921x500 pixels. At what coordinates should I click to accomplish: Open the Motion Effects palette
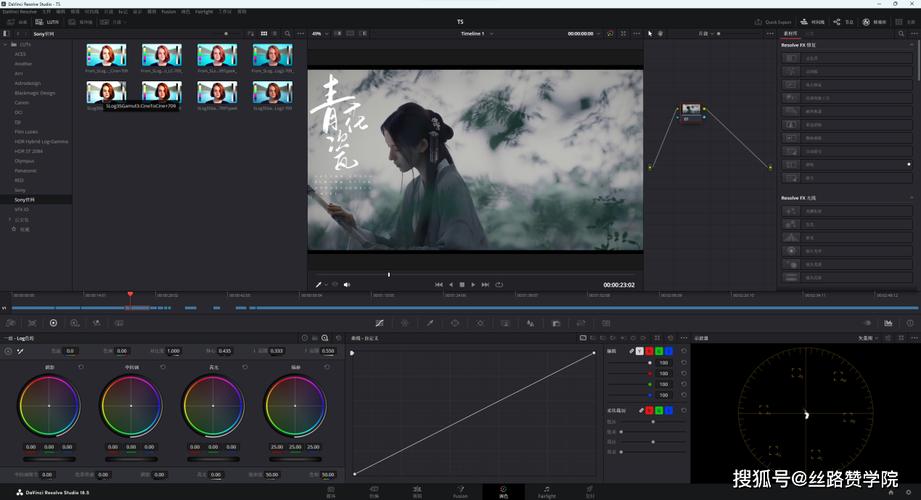coord(119,323)
